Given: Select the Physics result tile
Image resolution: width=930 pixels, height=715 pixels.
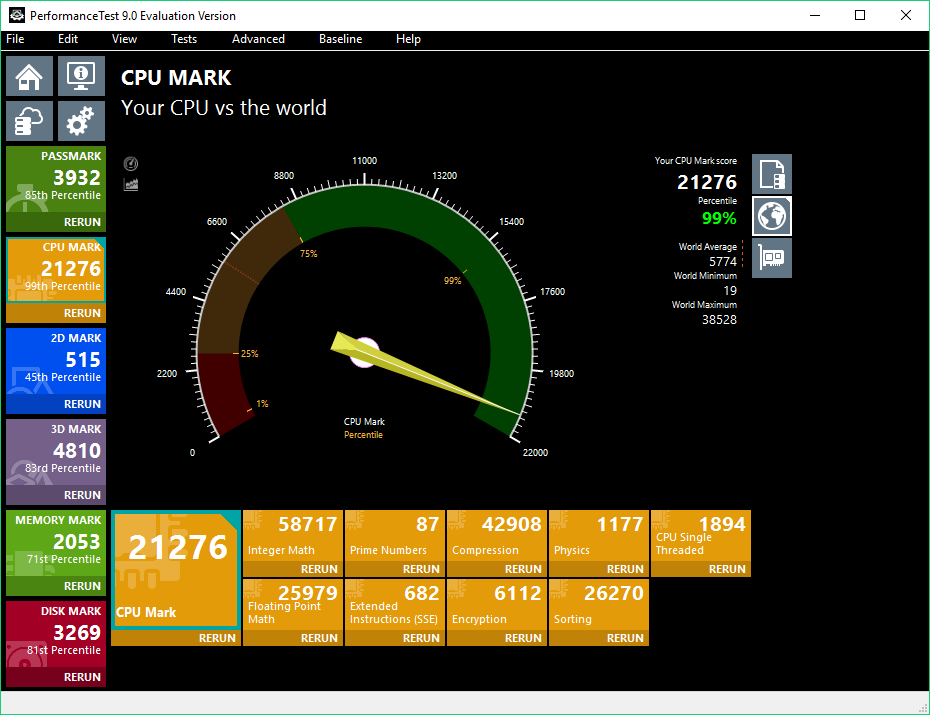Looking at the screenshot, I should [599, 535].
